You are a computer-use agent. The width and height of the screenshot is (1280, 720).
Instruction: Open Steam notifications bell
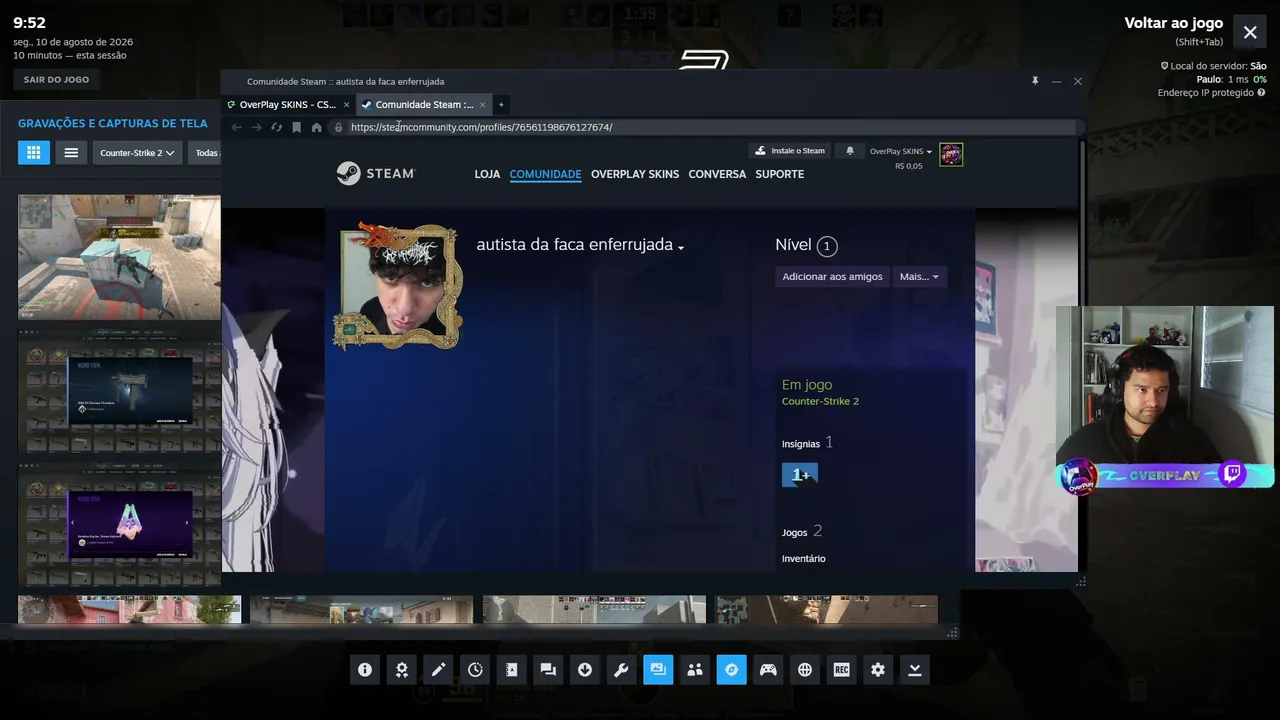850,151
